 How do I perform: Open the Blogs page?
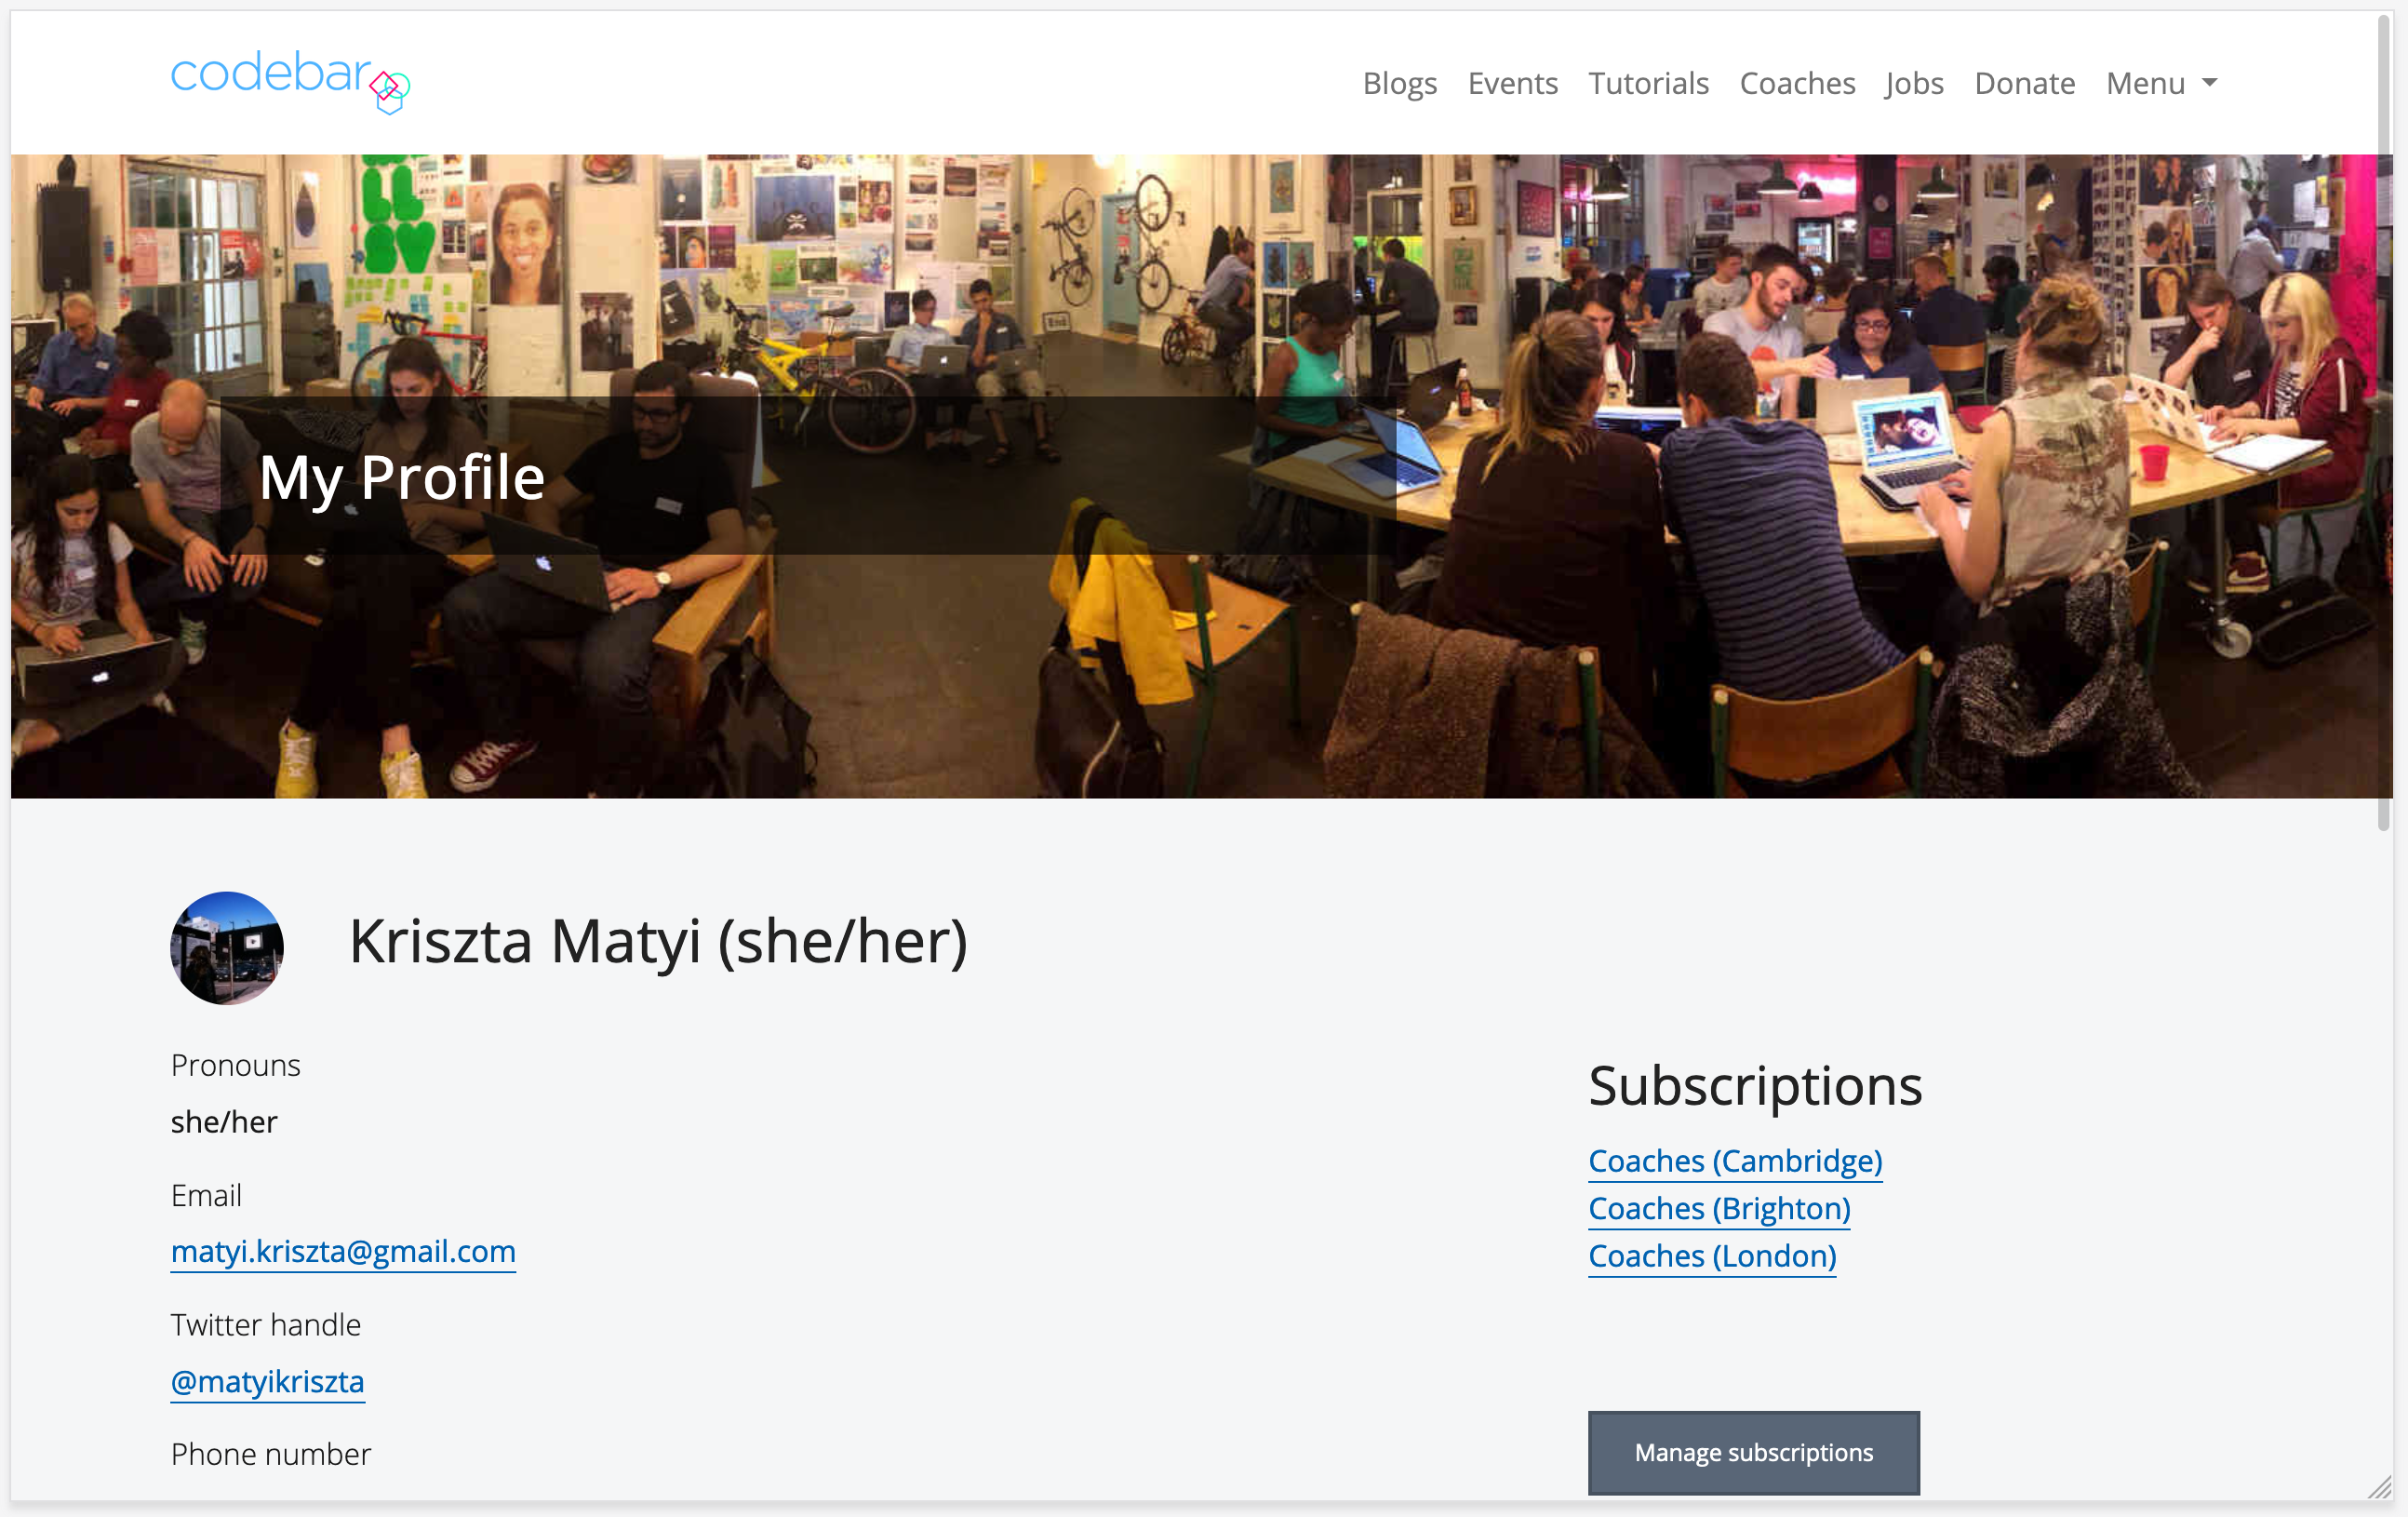click(1399, 83)
